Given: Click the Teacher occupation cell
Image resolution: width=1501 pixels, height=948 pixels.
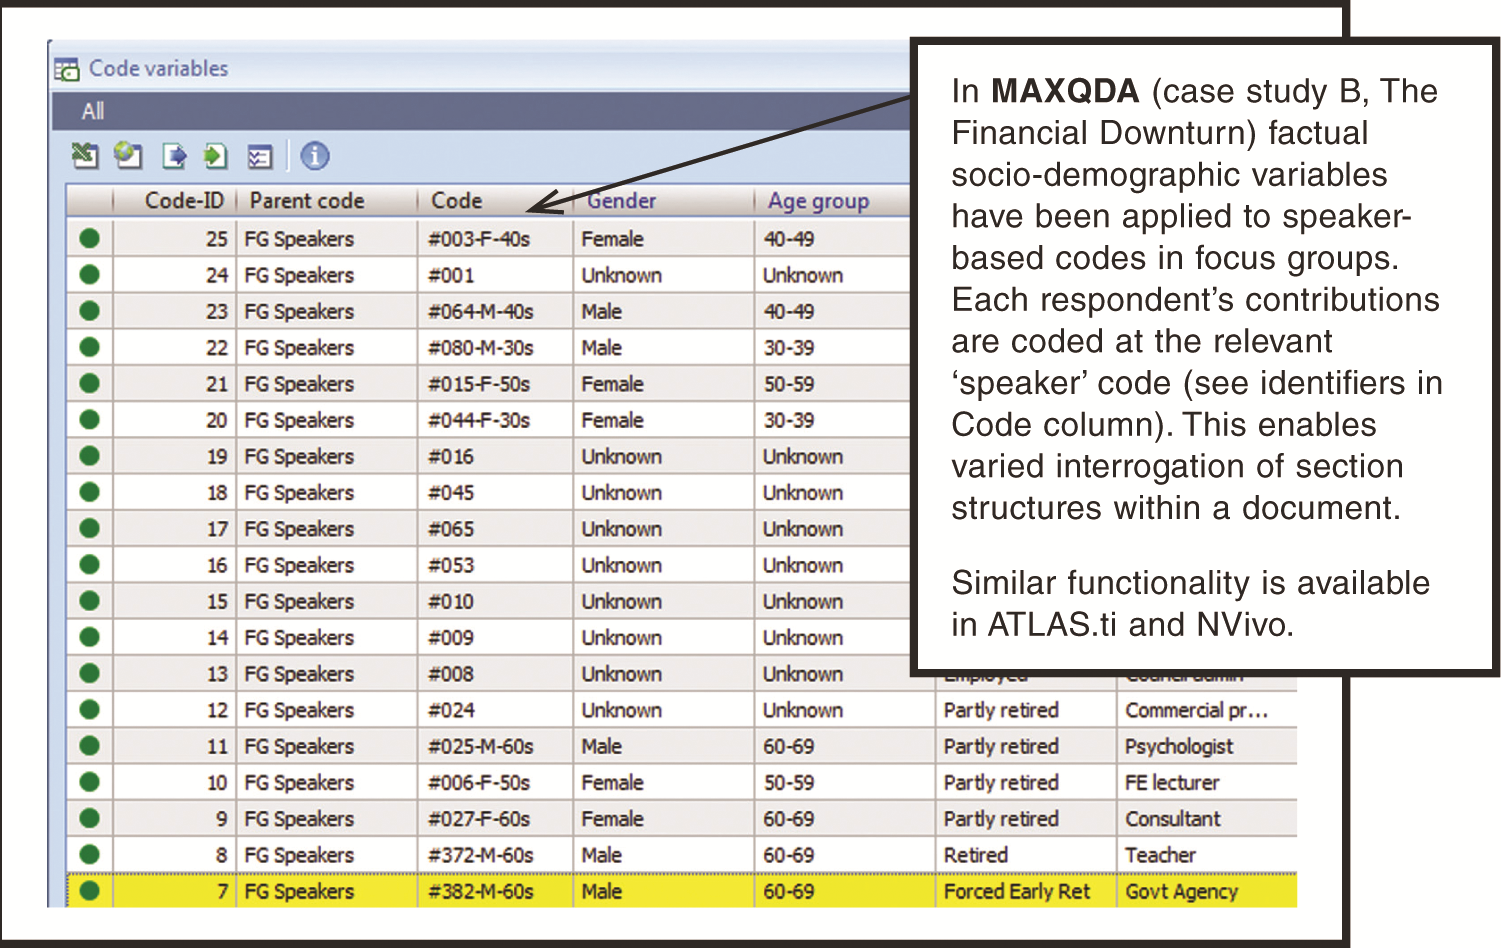Looking at the screenshot, I should 1207,854.
